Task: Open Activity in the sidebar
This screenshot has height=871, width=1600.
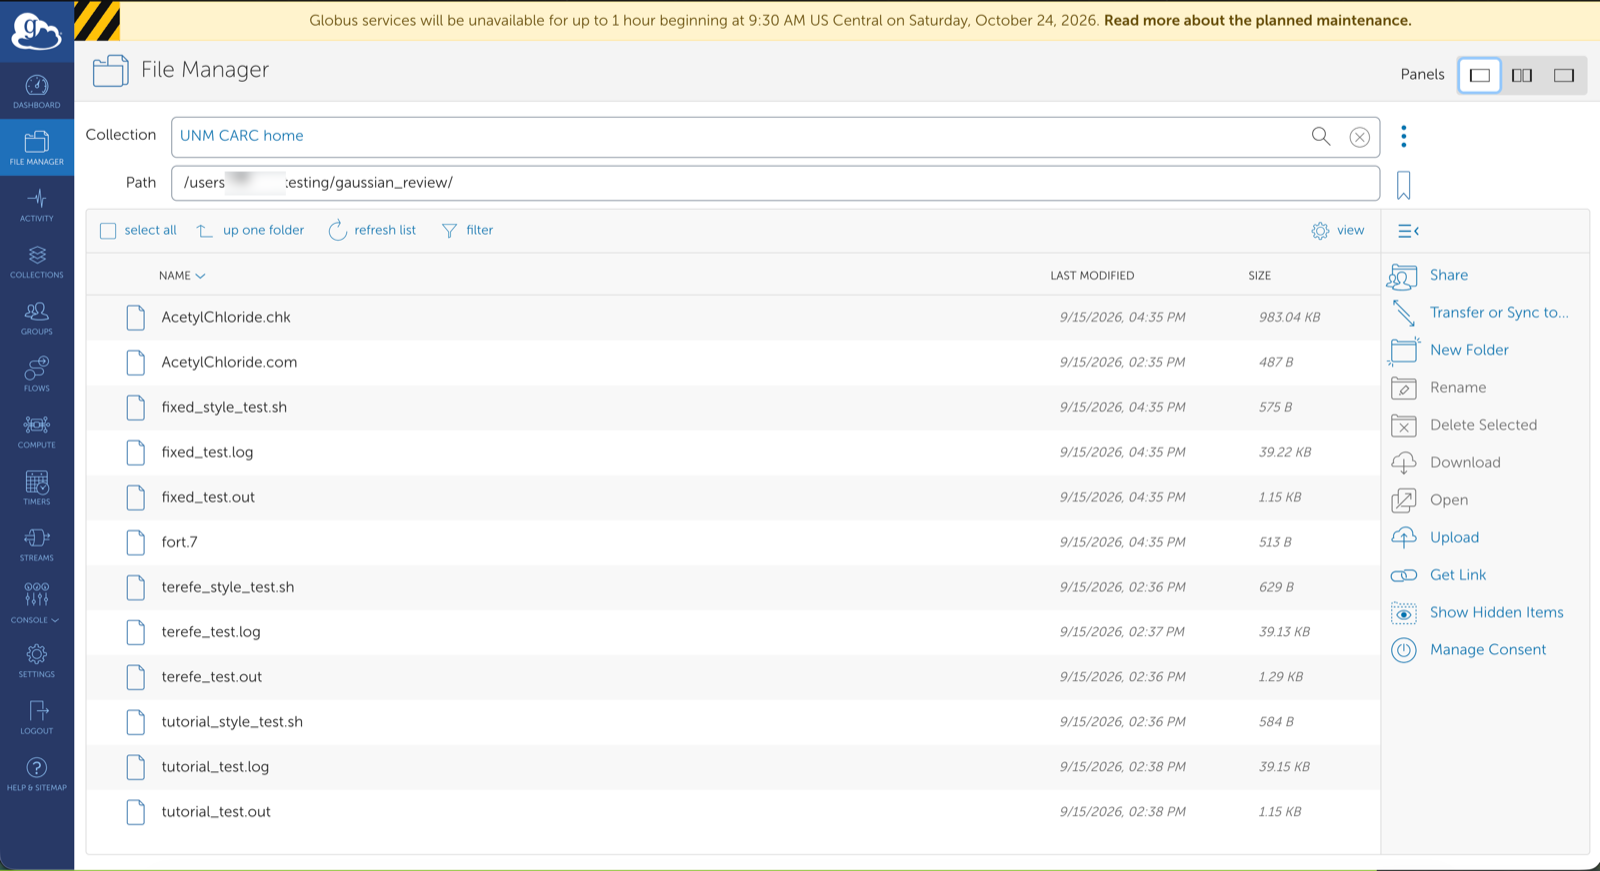Action: coord(37,204)
